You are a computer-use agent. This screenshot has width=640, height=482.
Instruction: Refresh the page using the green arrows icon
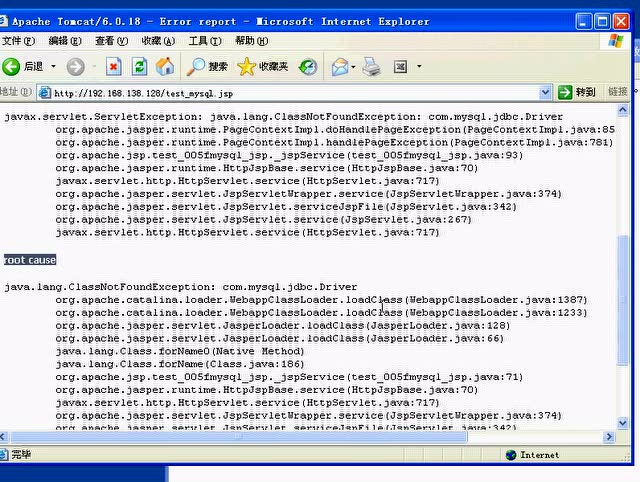coord(139,67)
